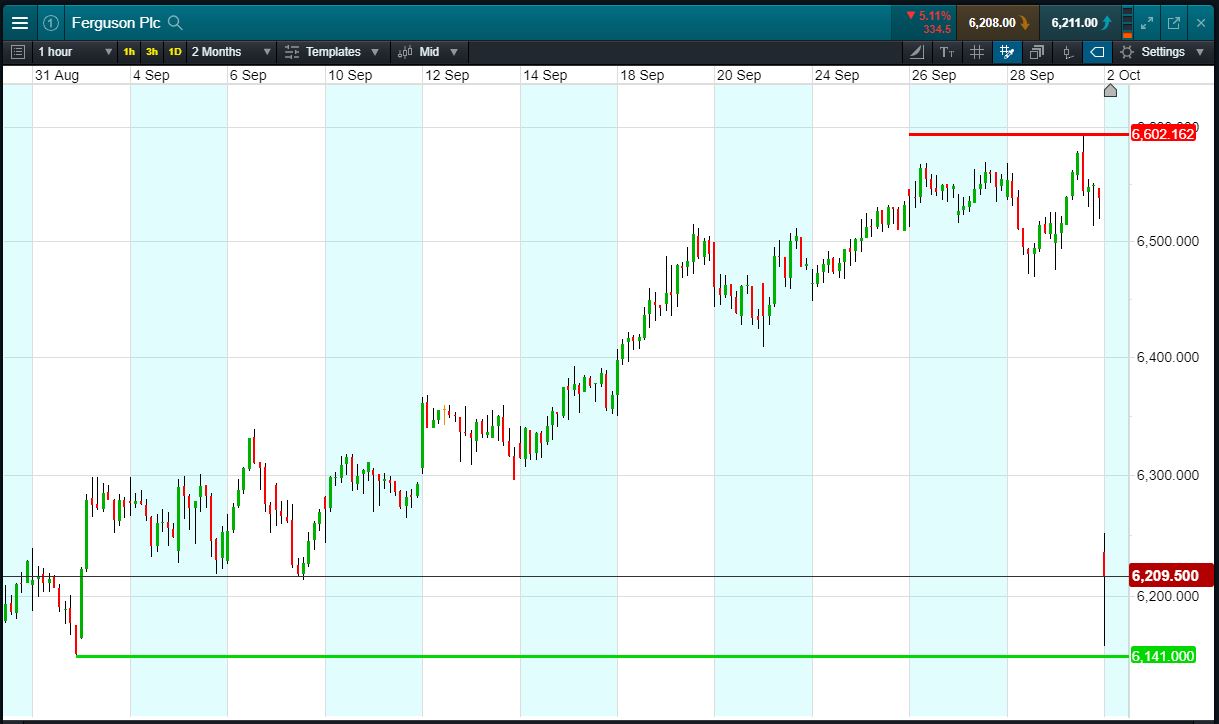Select the red 6,602.162 resistance label
This screenshot has width=1219, height=724.
coord(1163,134)
